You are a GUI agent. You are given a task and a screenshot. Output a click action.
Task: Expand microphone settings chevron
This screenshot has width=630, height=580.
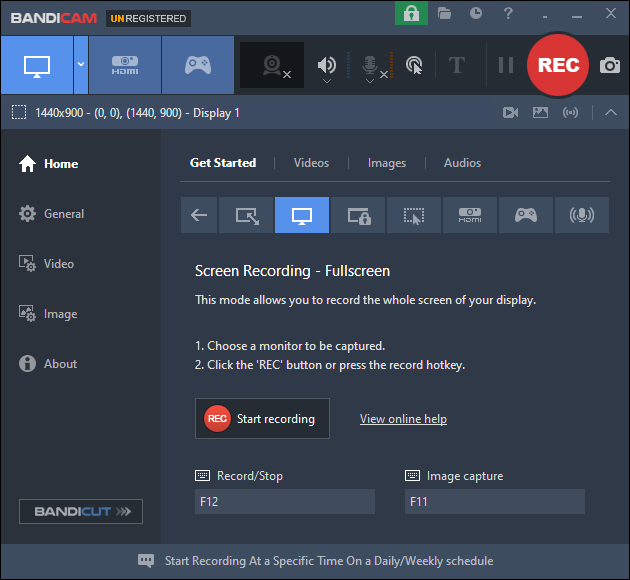click(x=370, y=81)
